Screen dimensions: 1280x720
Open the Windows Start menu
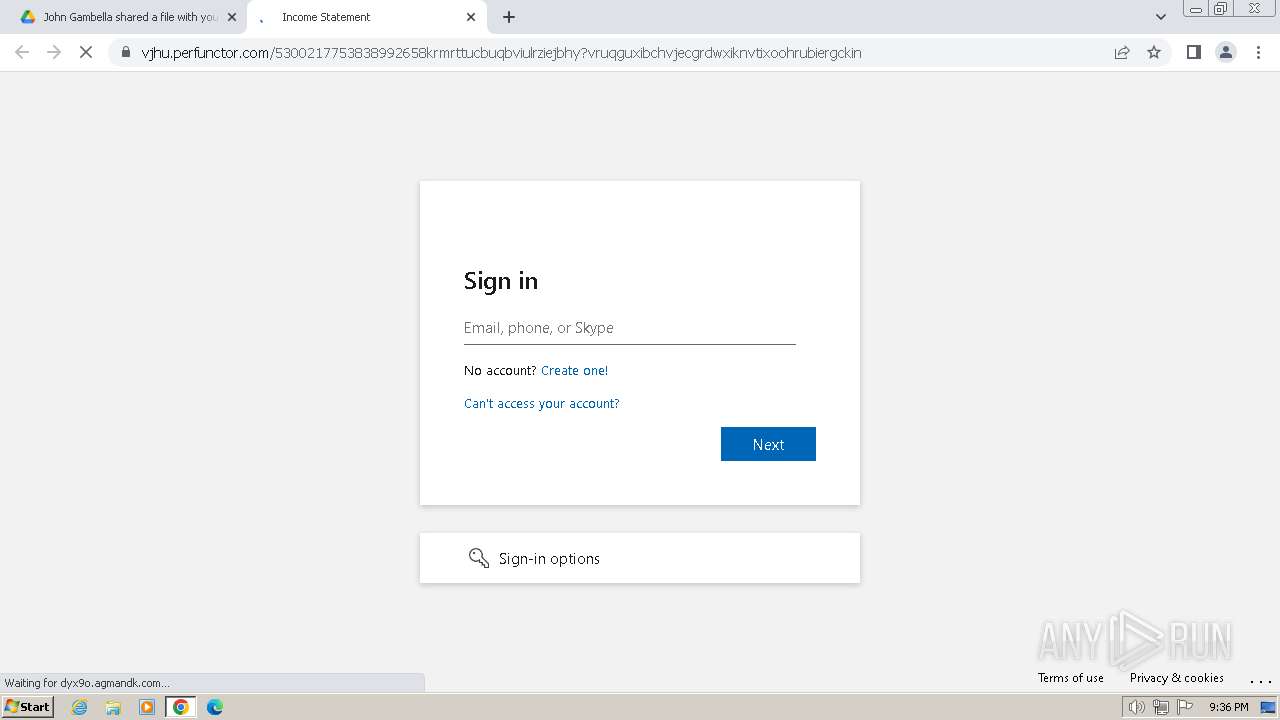(27, 707)
